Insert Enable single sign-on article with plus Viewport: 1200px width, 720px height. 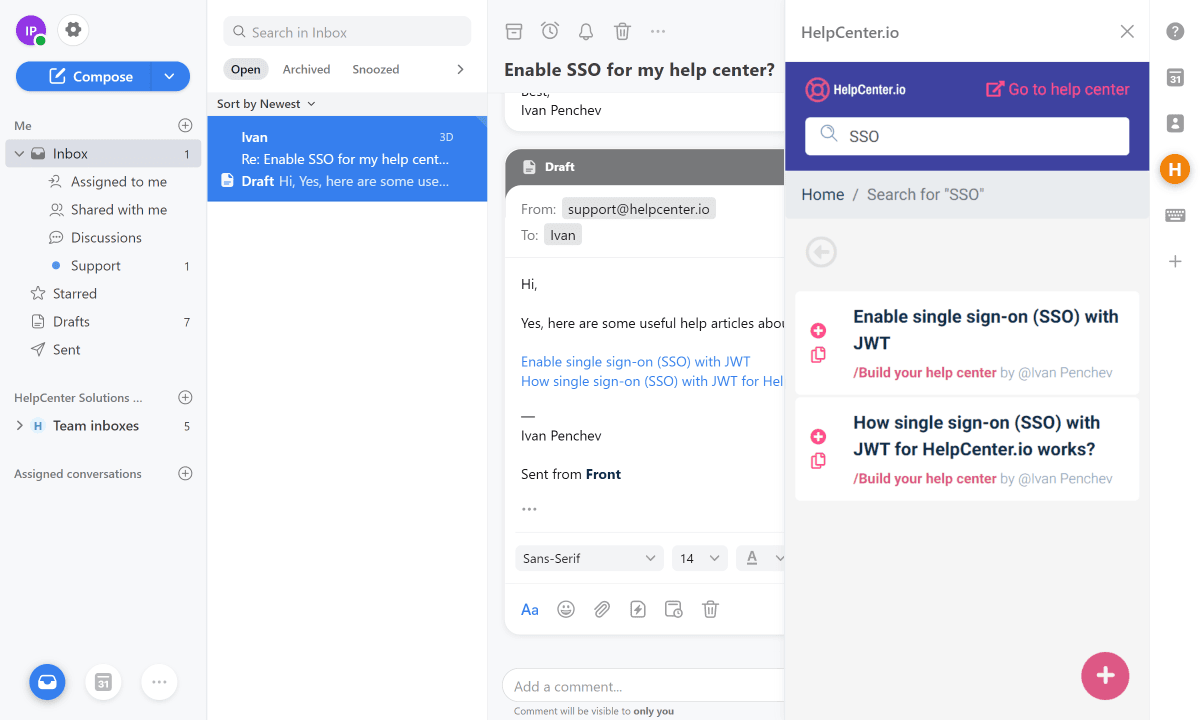tap(818, 331)
